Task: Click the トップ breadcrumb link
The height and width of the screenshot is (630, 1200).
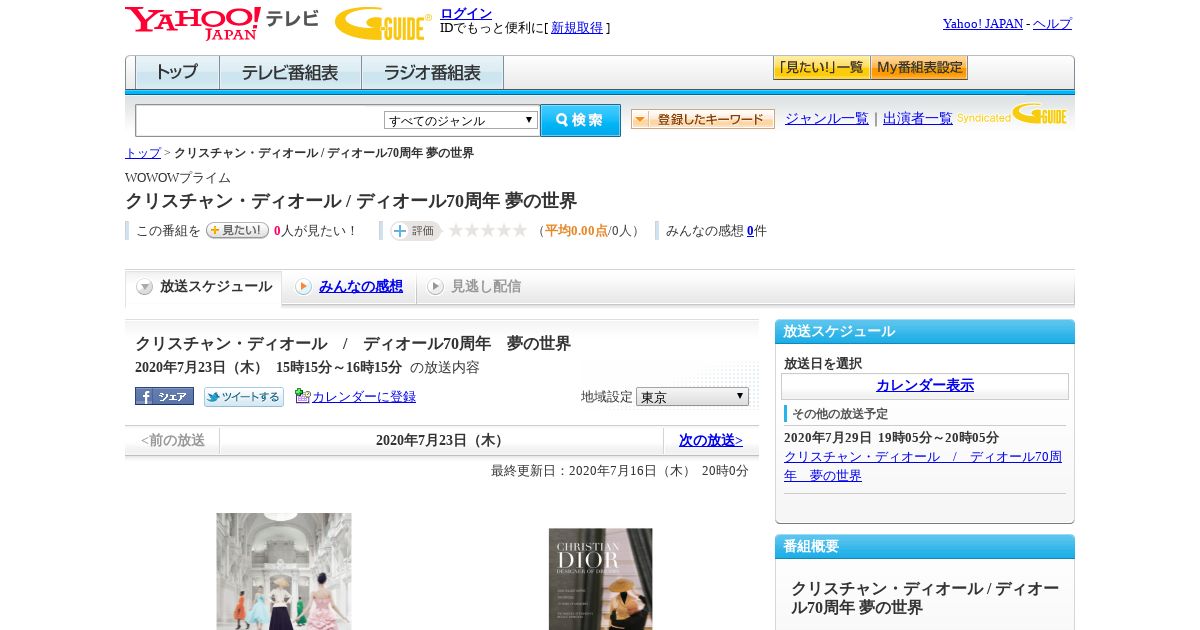Action: coord(143,153)
